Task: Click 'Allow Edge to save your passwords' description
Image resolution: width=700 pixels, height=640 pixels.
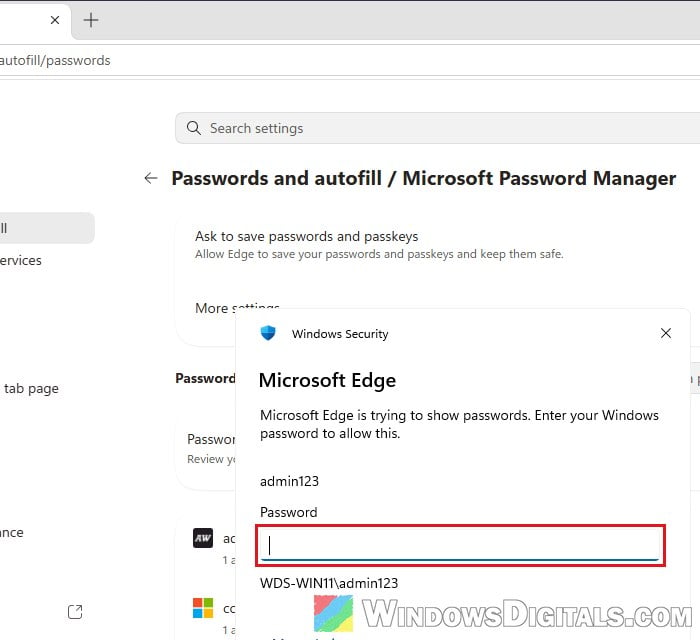Action: click(379, 254)
